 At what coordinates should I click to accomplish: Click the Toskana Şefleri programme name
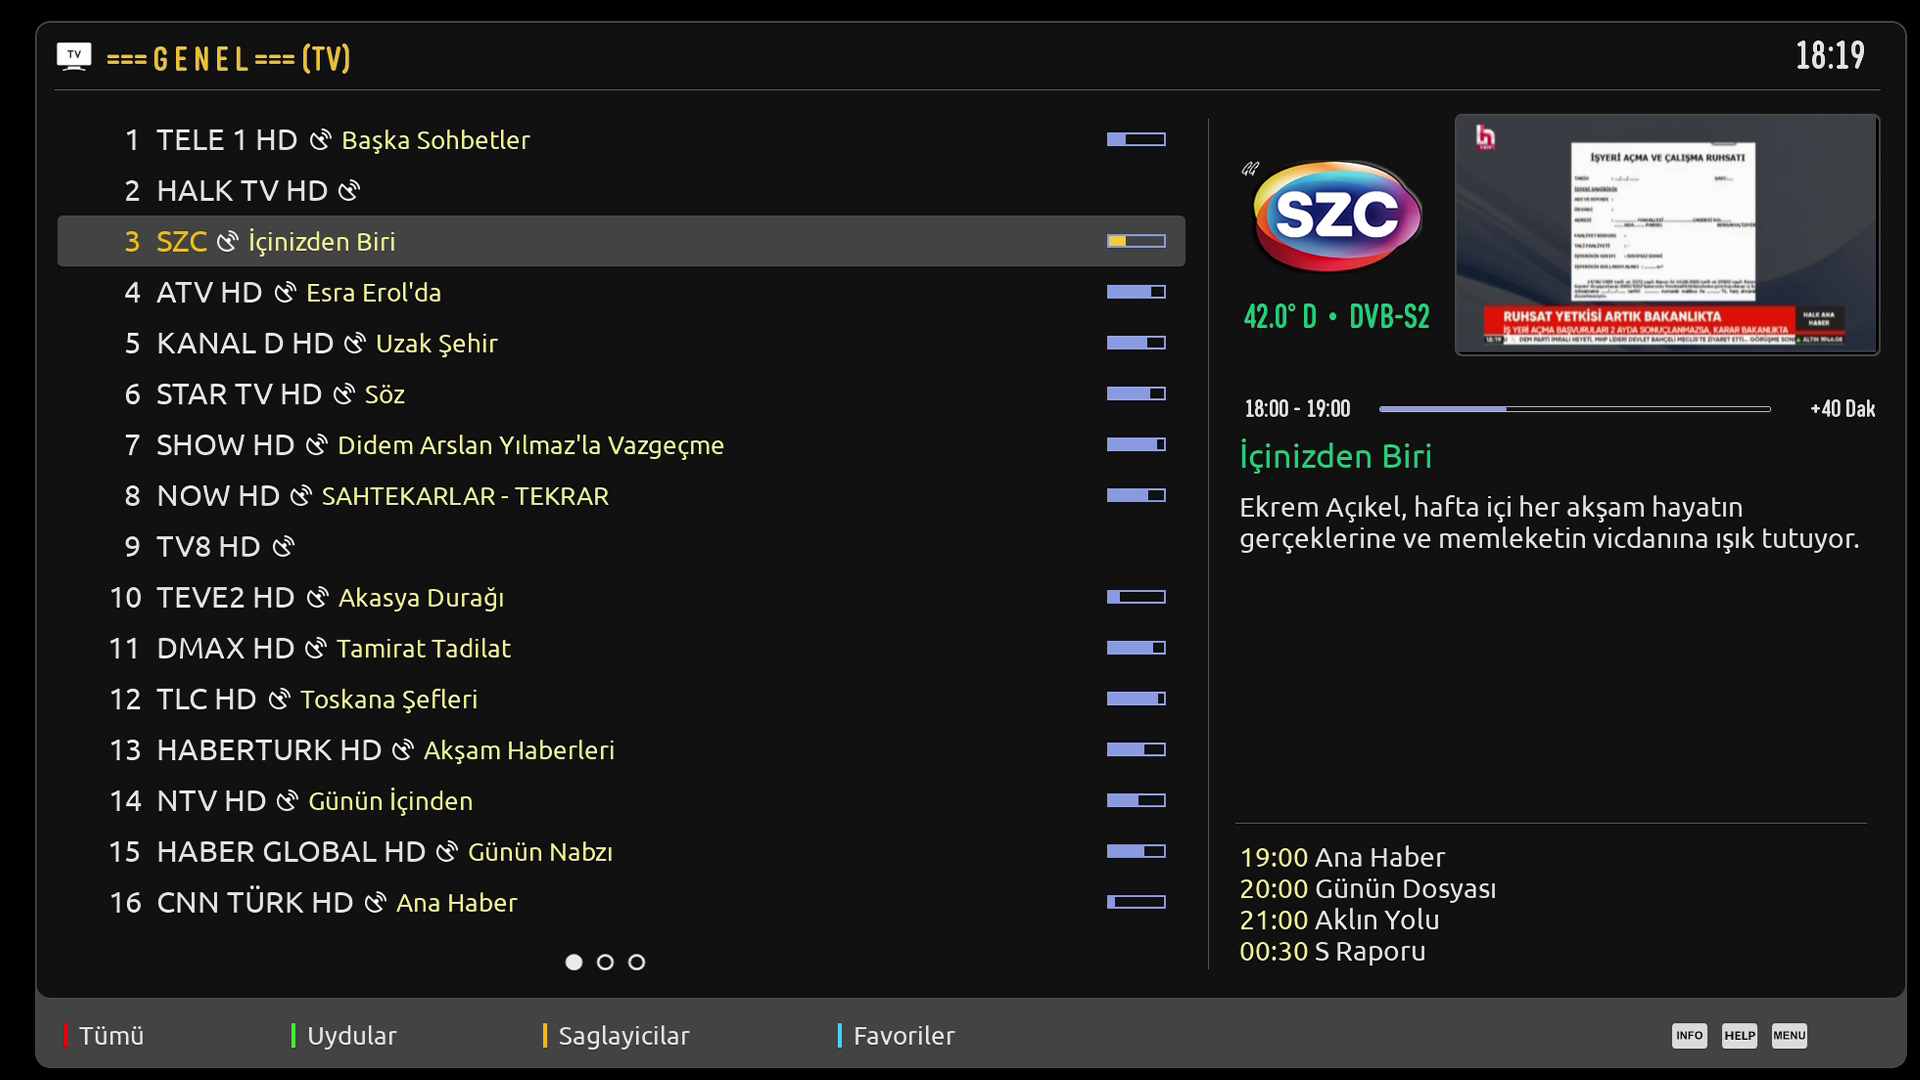[x=389, y=700]
